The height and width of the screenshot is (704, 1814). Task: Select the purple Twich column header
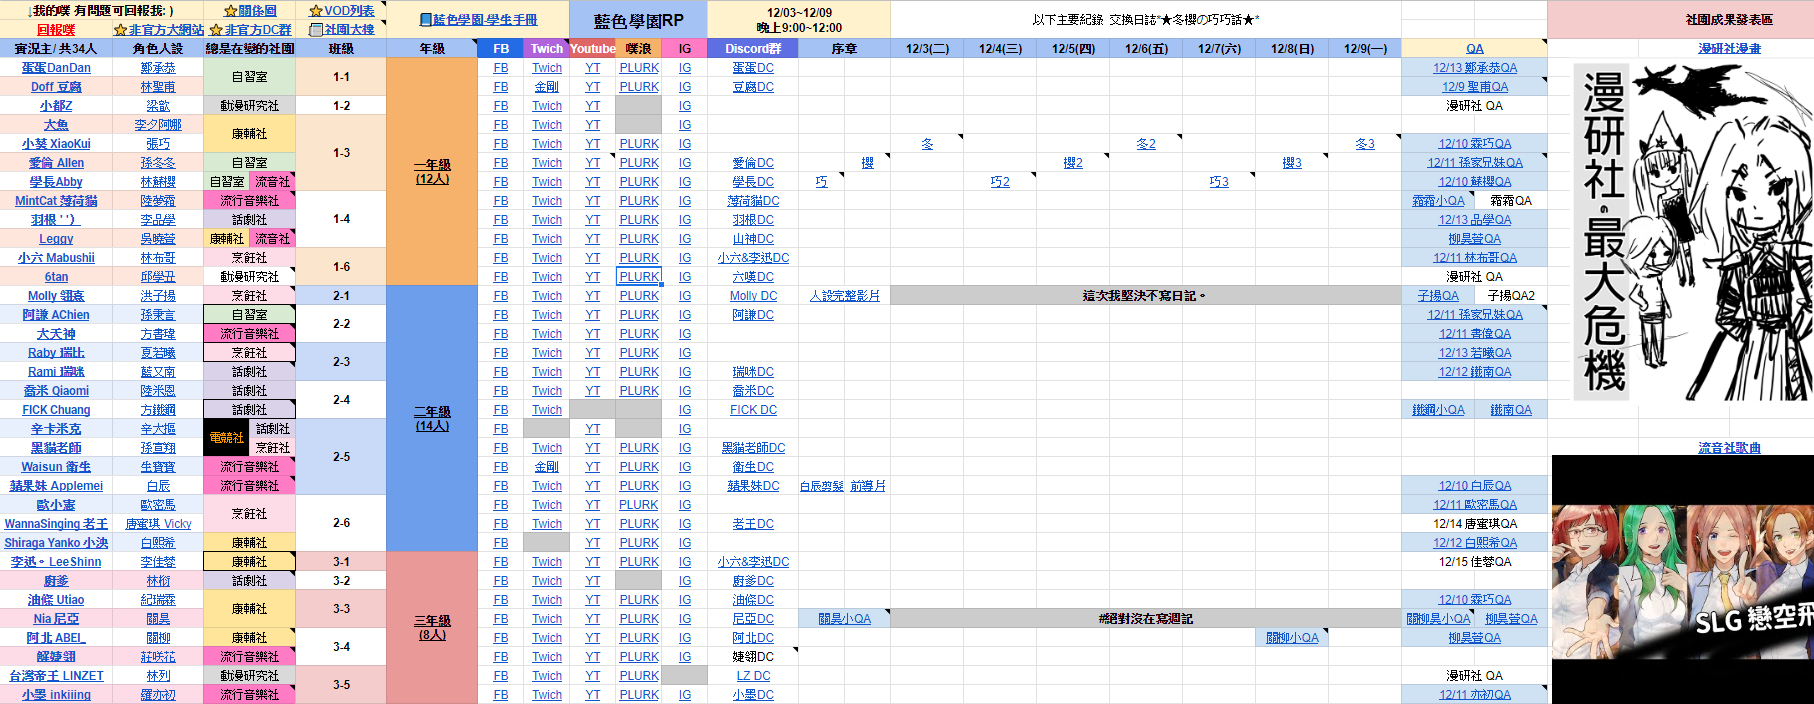(x=547, y=48)
